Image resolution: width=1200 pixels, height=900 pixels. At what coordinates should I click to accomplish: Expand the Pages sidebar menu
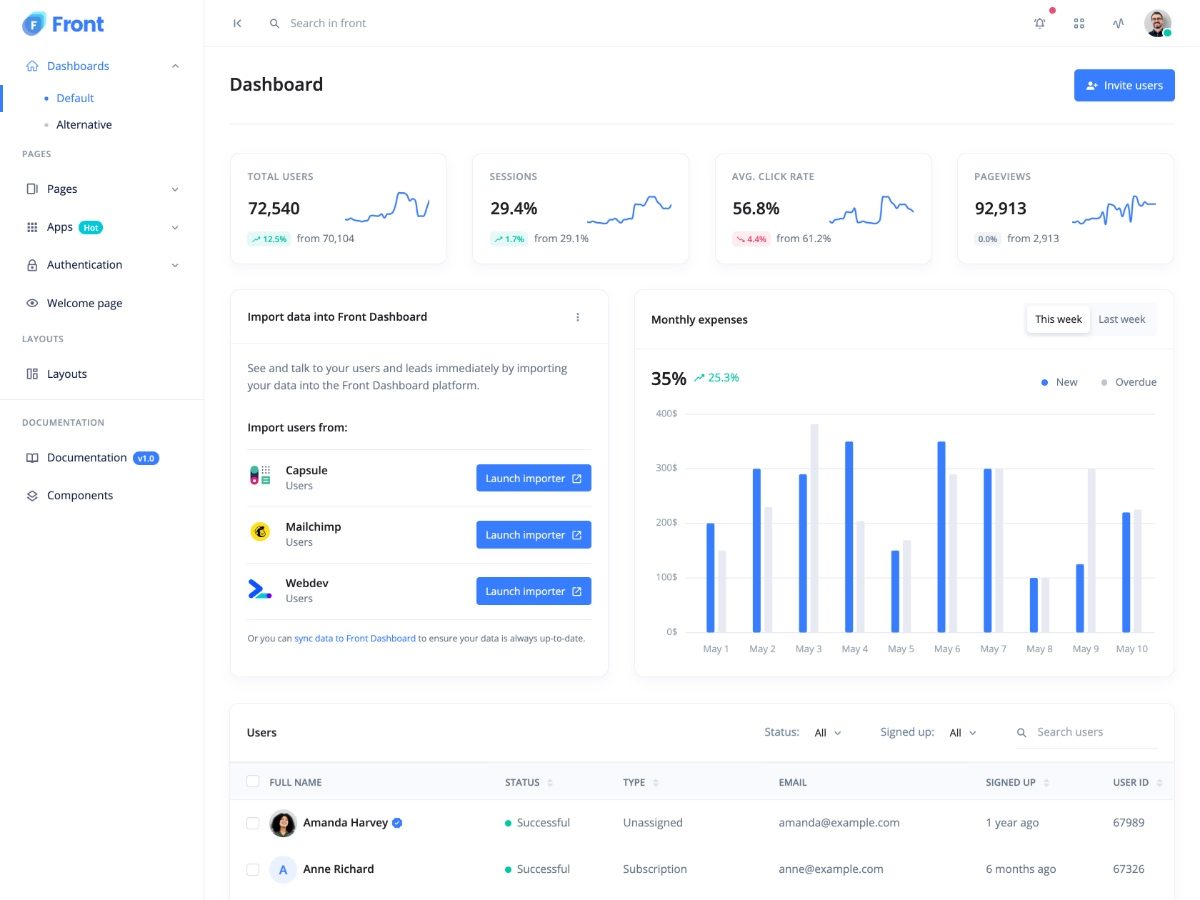coord(101,189)
